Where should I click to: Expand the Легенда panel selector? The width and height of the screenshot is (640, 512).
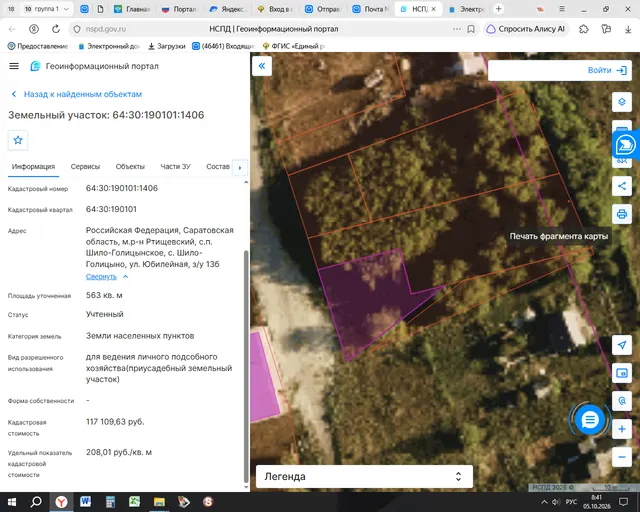458,476
